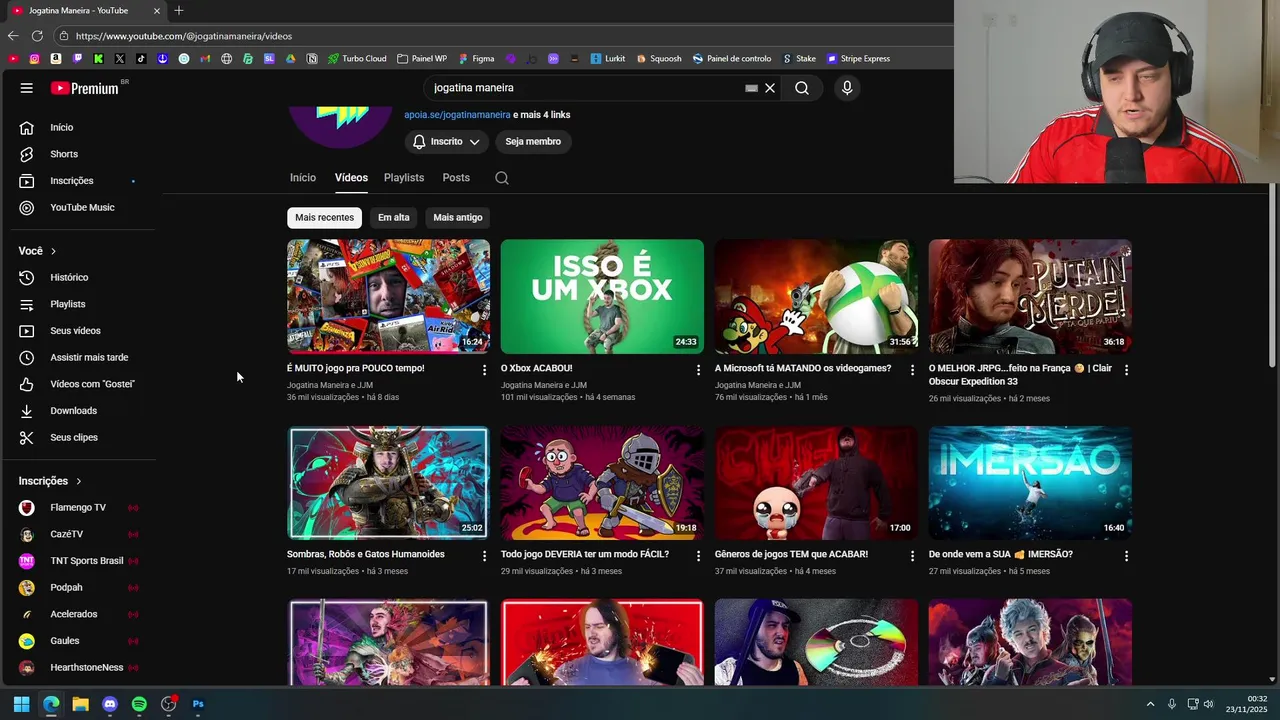Click the YouTube search input field
Image resolution: width=1280 pixels, height=720 pixels.
coord(585,88)
